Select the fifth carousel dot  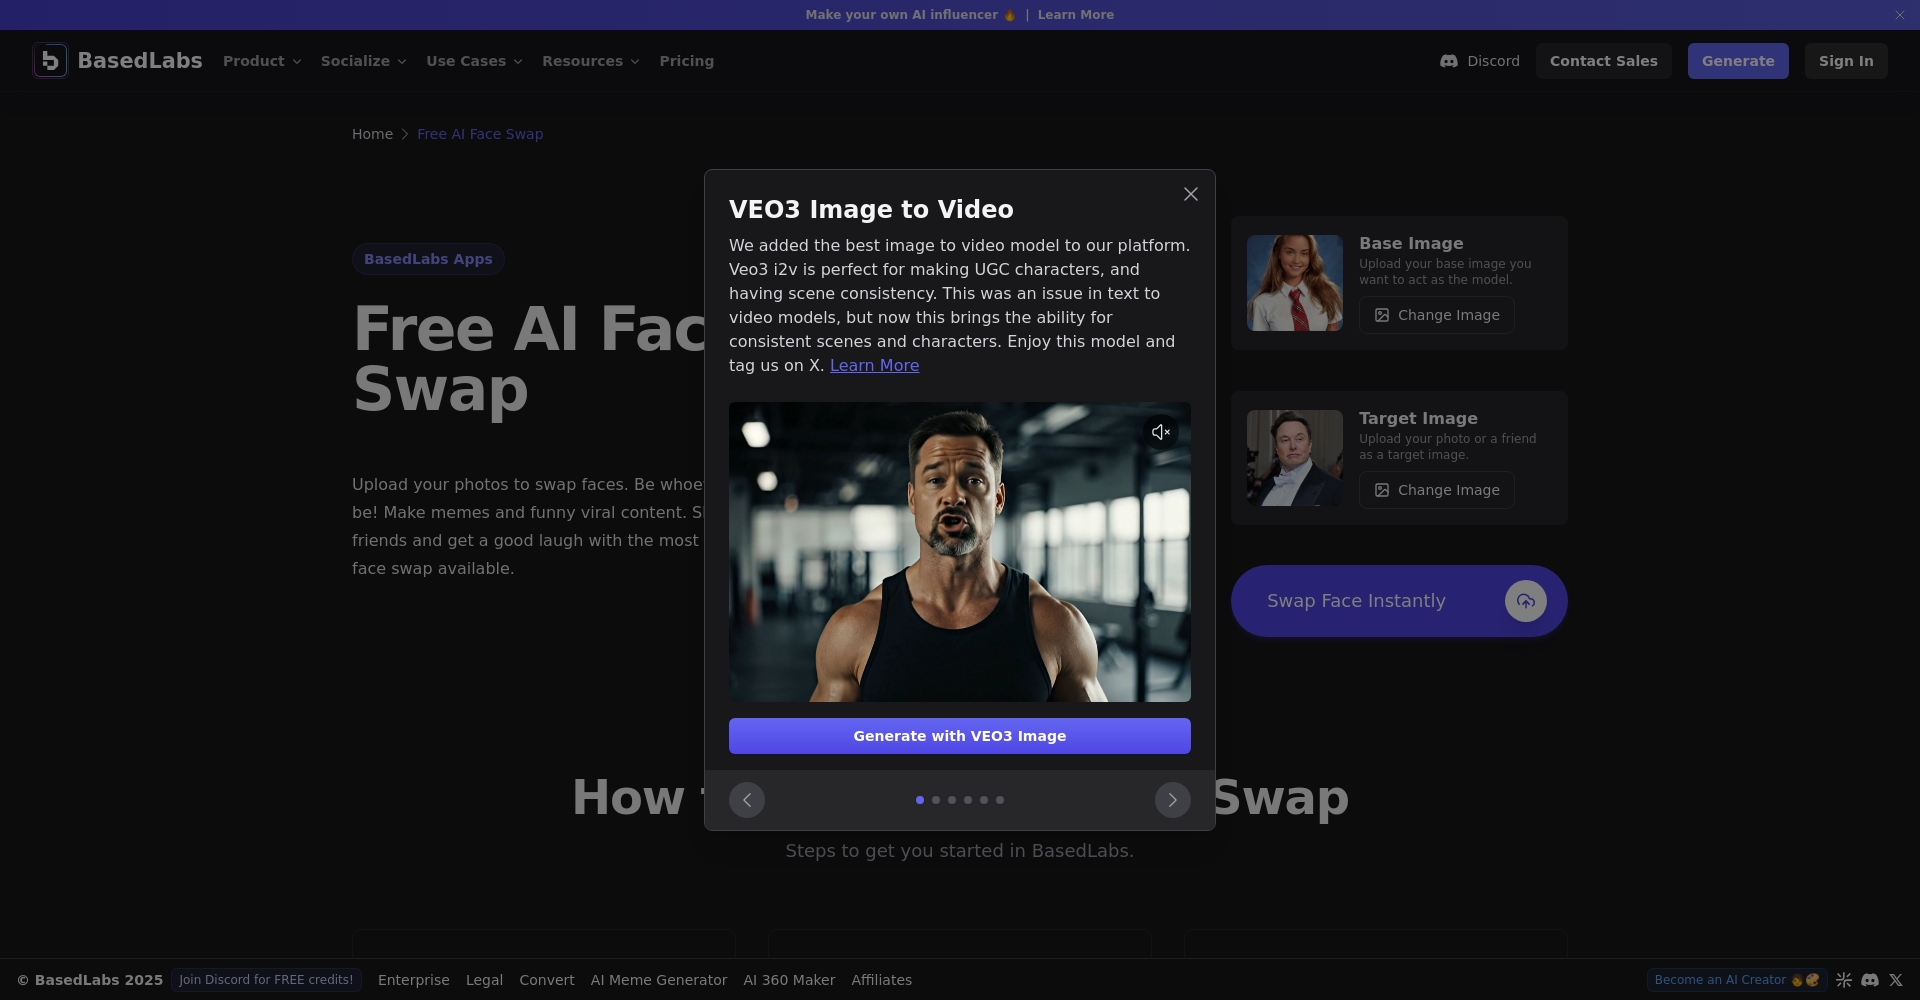(984, 800)
